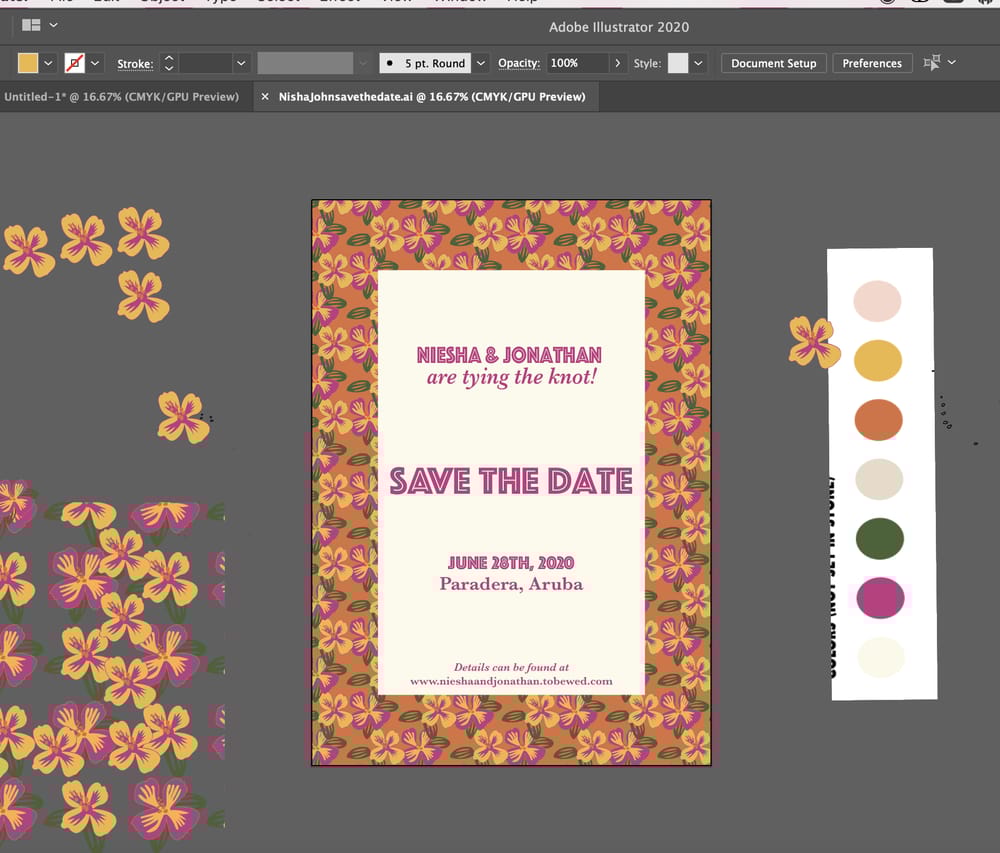Open the Stroke panel via Stroke label
1000x853 pixels.
click(x=135, y=64)
